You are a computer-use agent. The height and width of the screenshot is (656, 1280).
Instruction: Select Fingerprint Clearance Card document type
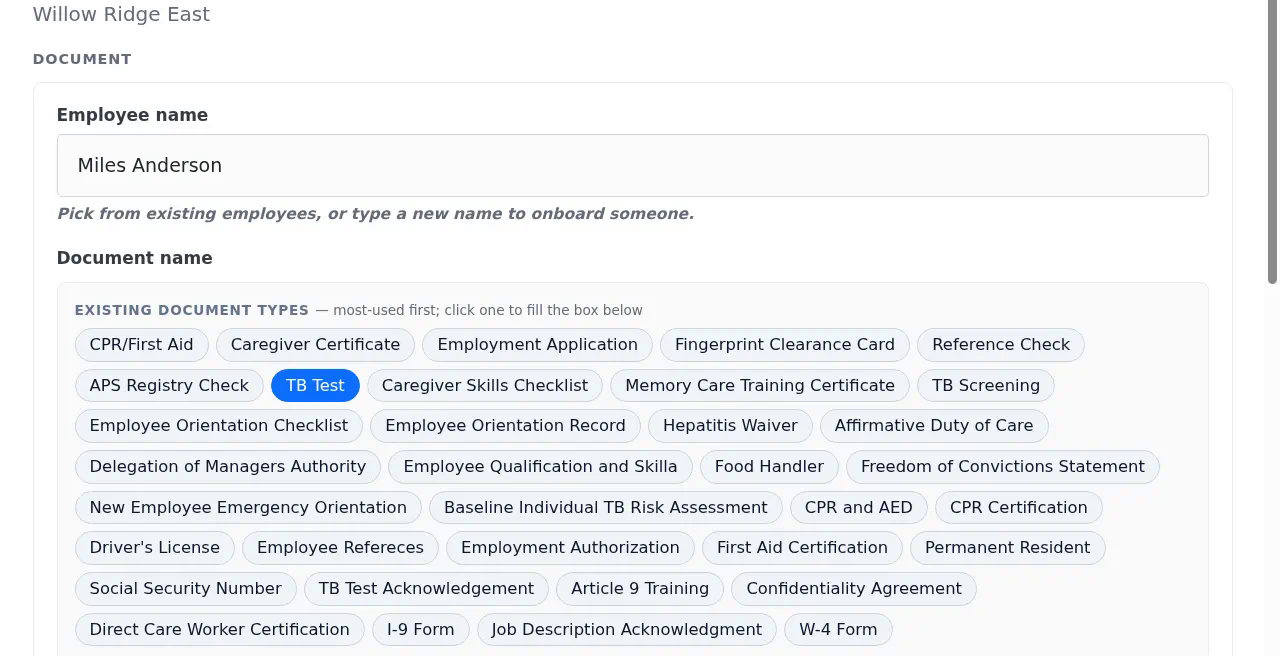pyautogui.click(x=784, y=344)
